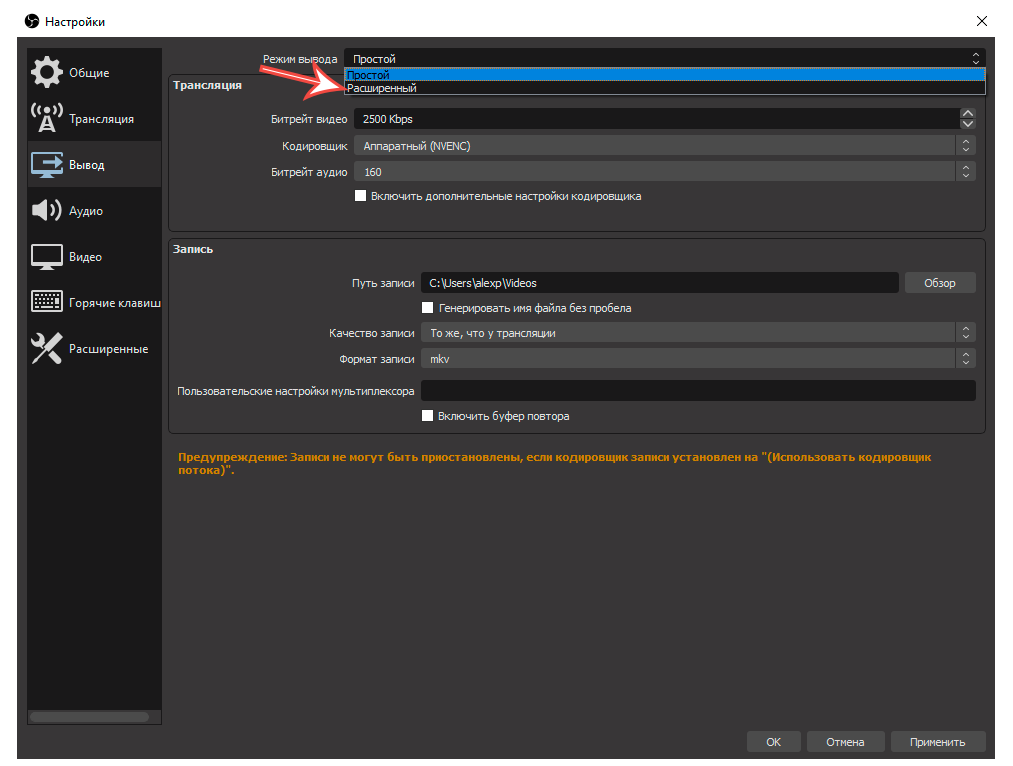The image size is (1013, 766).
Task: Click the Обзор browse button
Action: [x=939, y=283]
